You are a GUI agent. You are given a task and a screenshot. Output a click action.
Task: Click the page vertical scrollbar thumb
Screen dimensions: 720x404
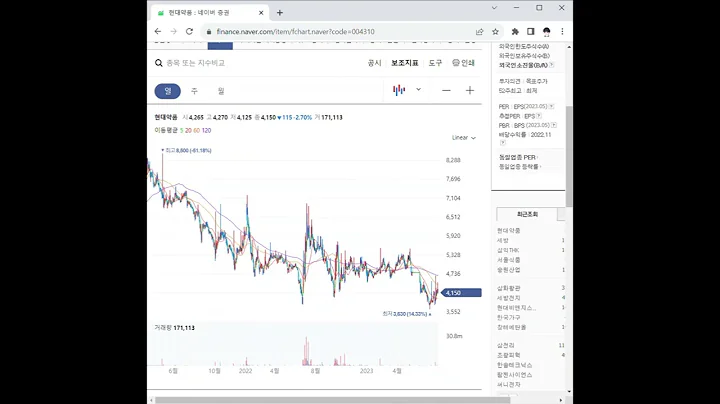click(569, 156)
